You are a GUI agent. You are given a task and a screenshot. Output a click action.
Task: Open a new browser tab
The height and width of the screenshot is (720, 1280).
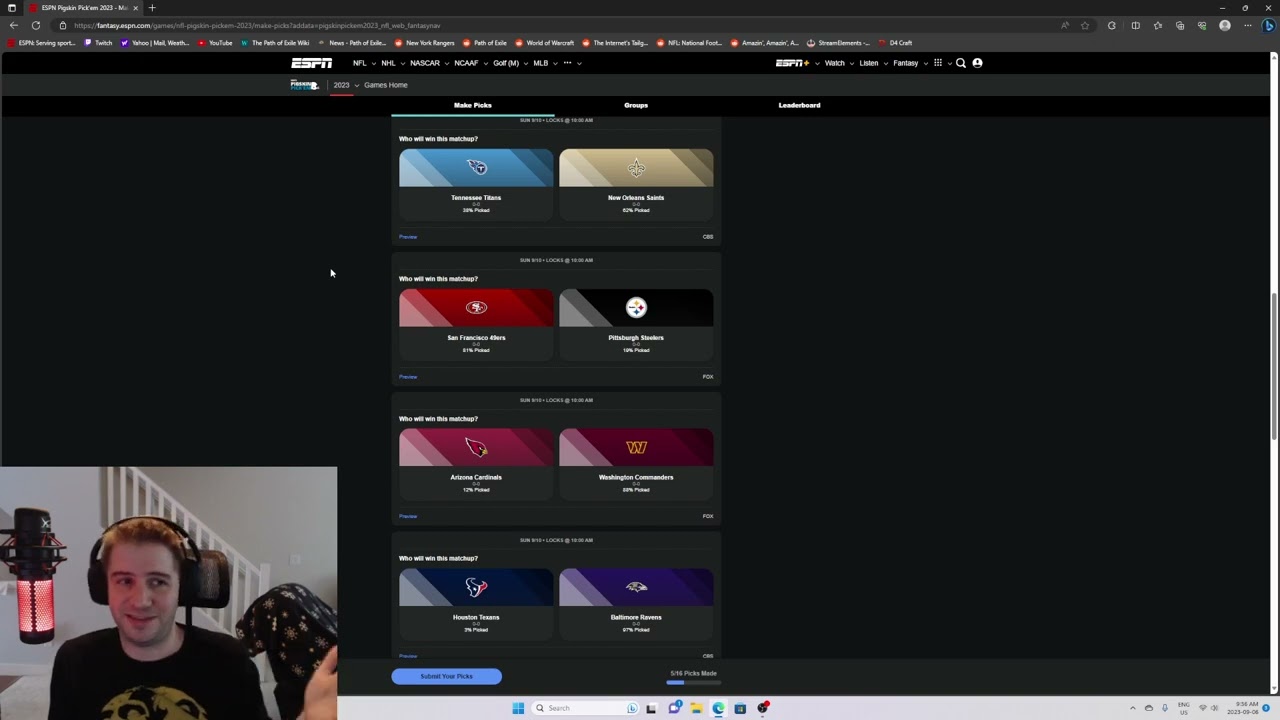pyautogui.click(x=152, y=8)
